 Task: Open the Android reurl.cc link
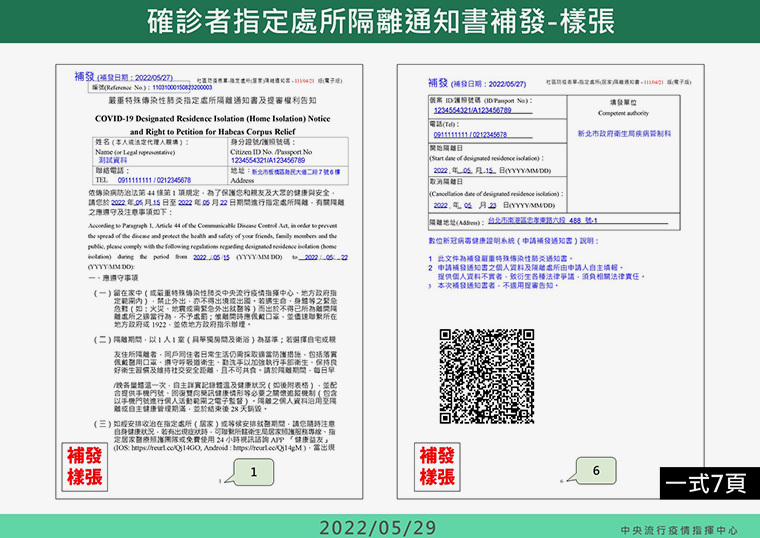(268, 448)
